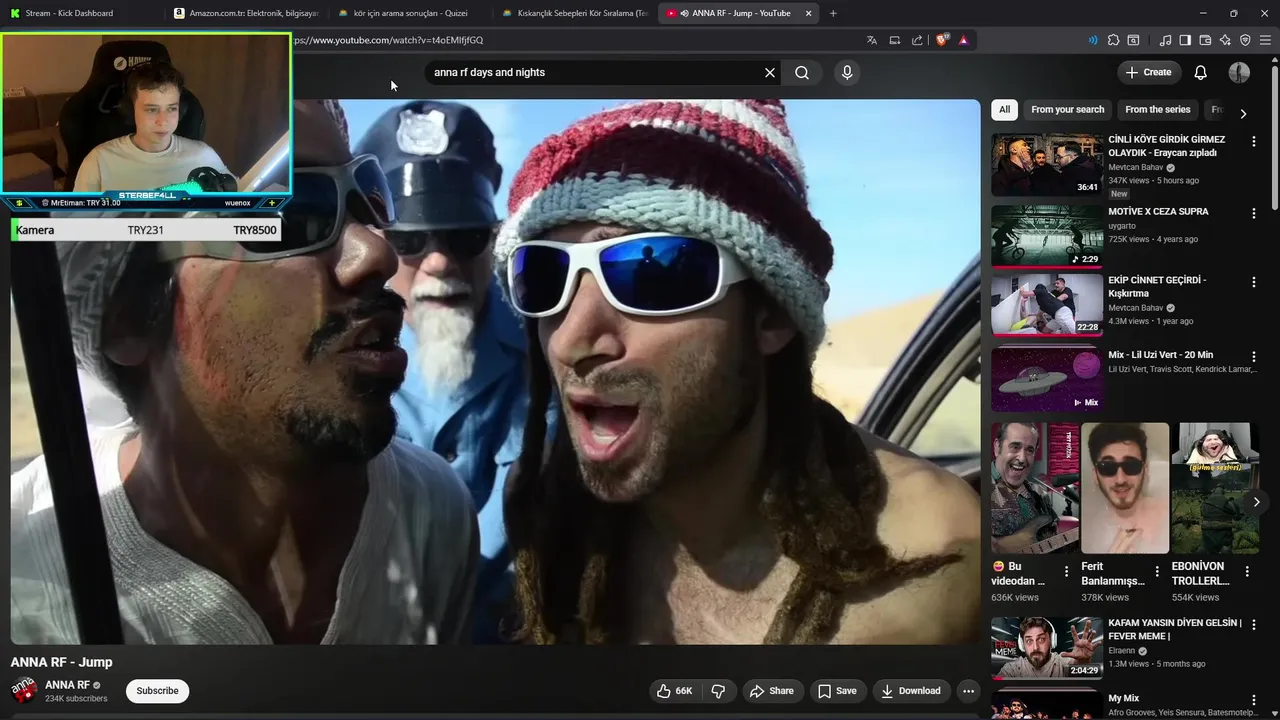Viewport: 1280px width, 720px height.
Task: Open options for CİNLİ KÖYE GİRDİK video
Action: [1253, 141]
